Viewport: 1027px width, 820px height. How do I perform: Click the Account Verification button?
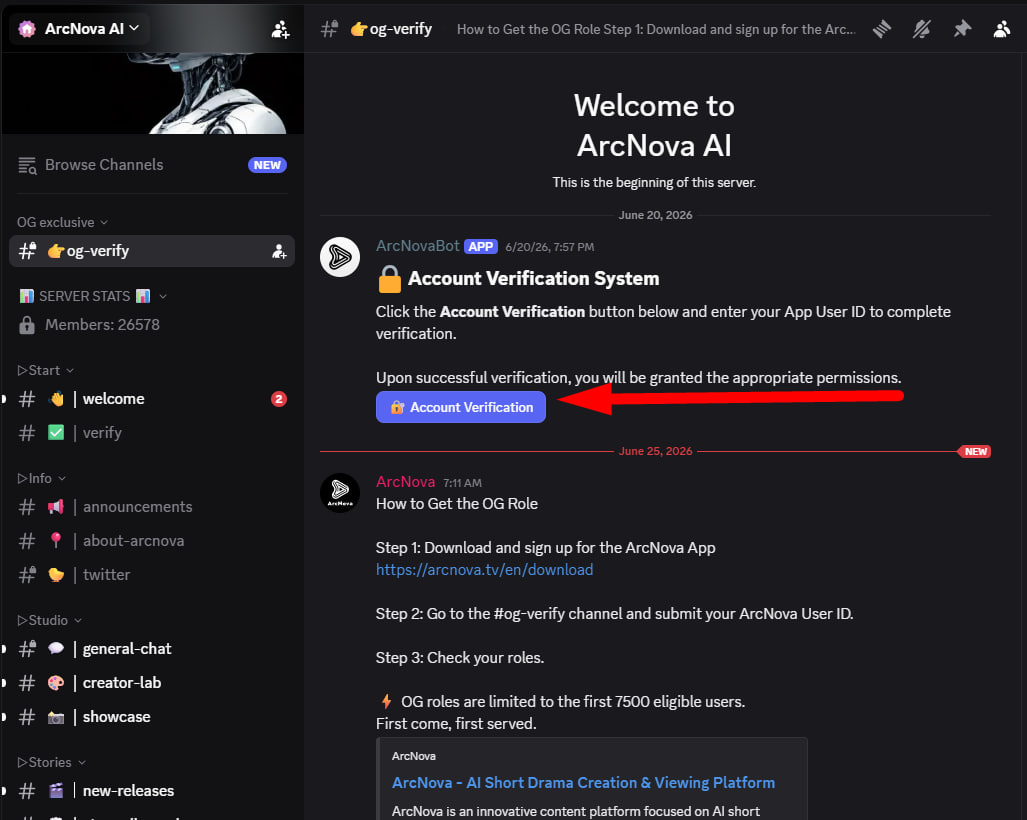pos(460,407)
